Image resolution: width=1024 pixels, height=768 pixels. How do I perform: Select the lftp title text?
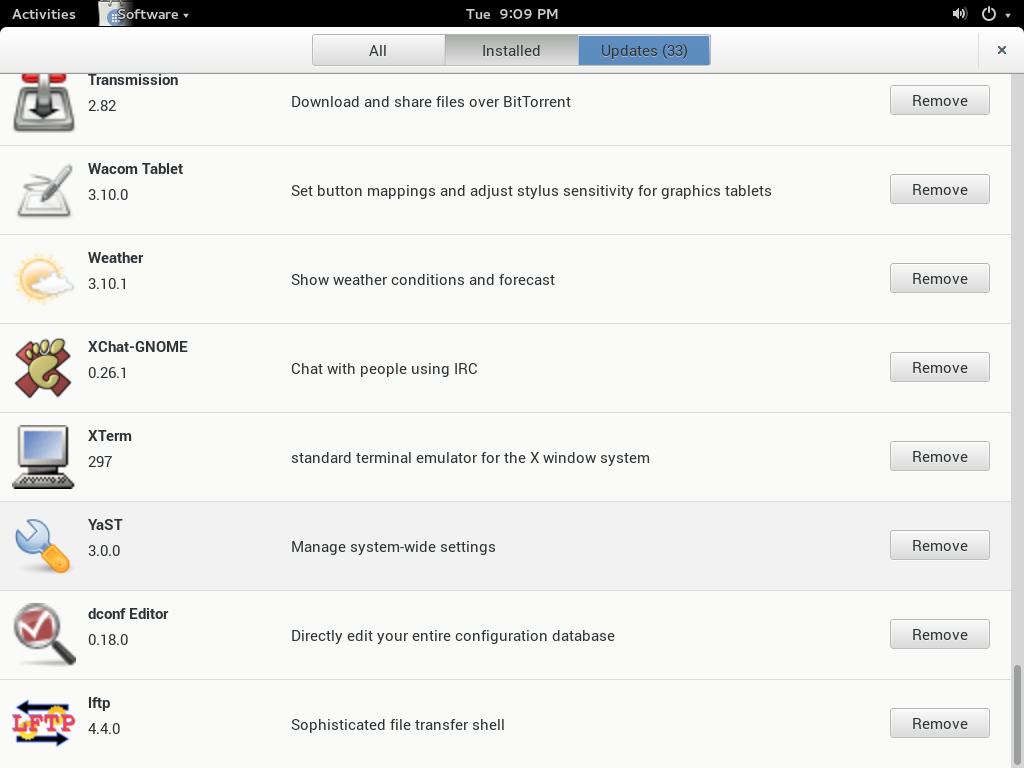[99, 703]
